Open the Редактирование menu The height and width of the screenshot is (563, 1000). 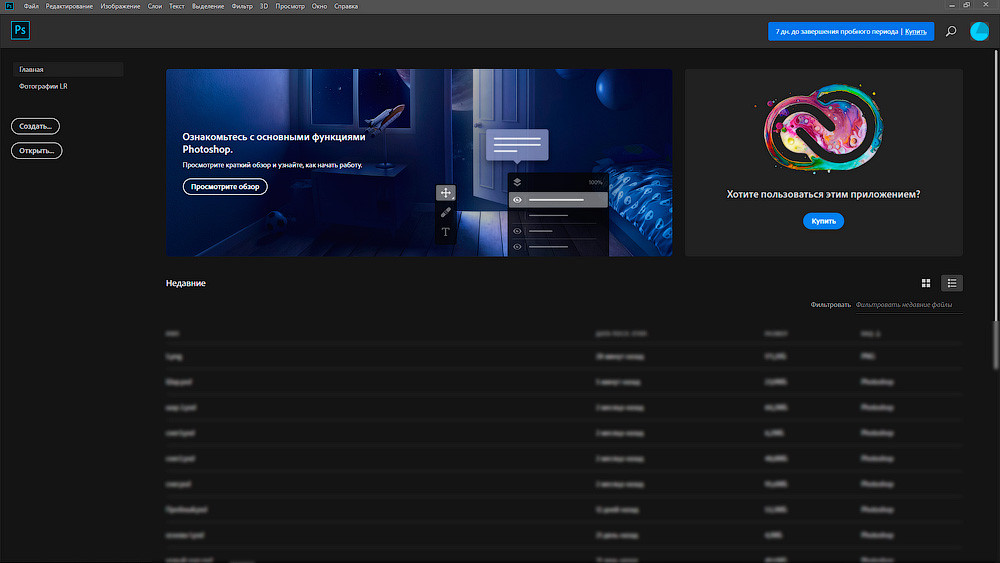click(x=69, y=6)
